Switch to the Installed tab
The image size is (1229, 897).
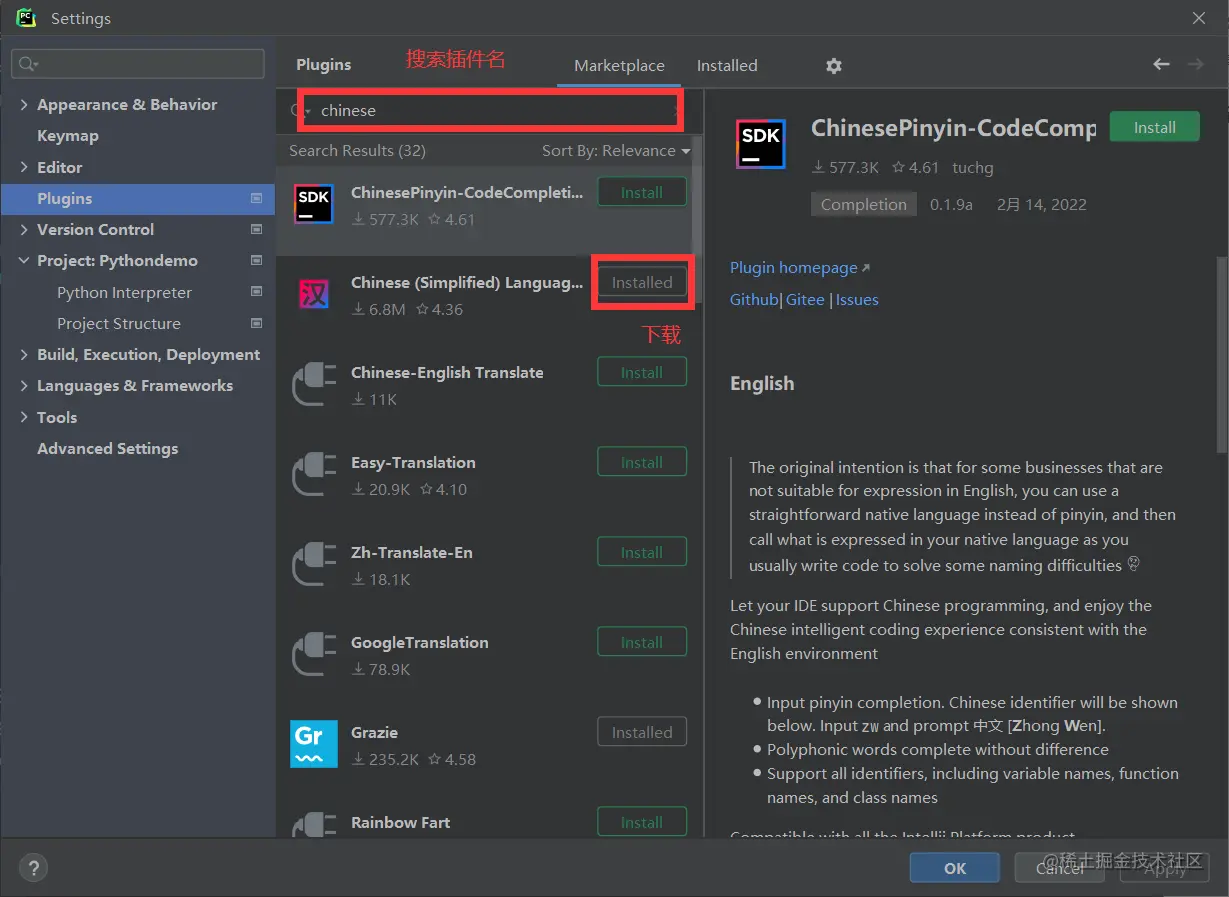click(x=727, y=65)
